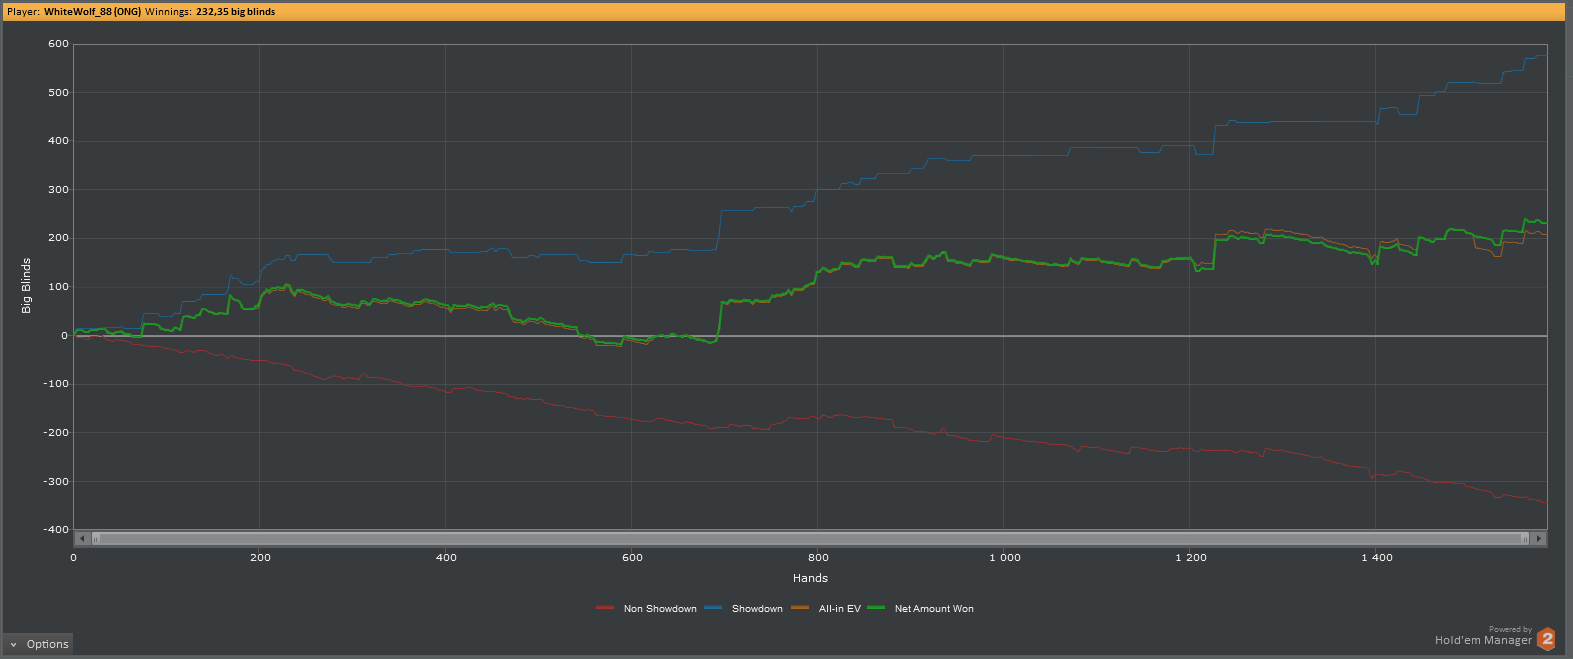The width and height of the screenshot is (1573, 659).
Task: Toggle the 'Non Showdown' legend text label
Action: click(x=660, y=609)
